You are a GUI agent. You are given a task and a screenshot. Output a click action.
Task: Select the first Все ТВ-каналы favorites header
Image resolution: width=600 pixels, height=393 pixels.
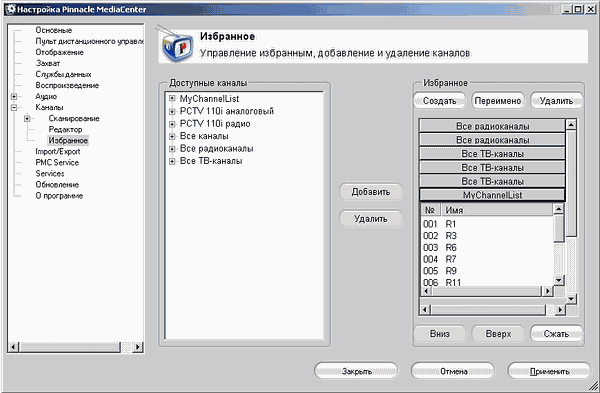(492, 154)
